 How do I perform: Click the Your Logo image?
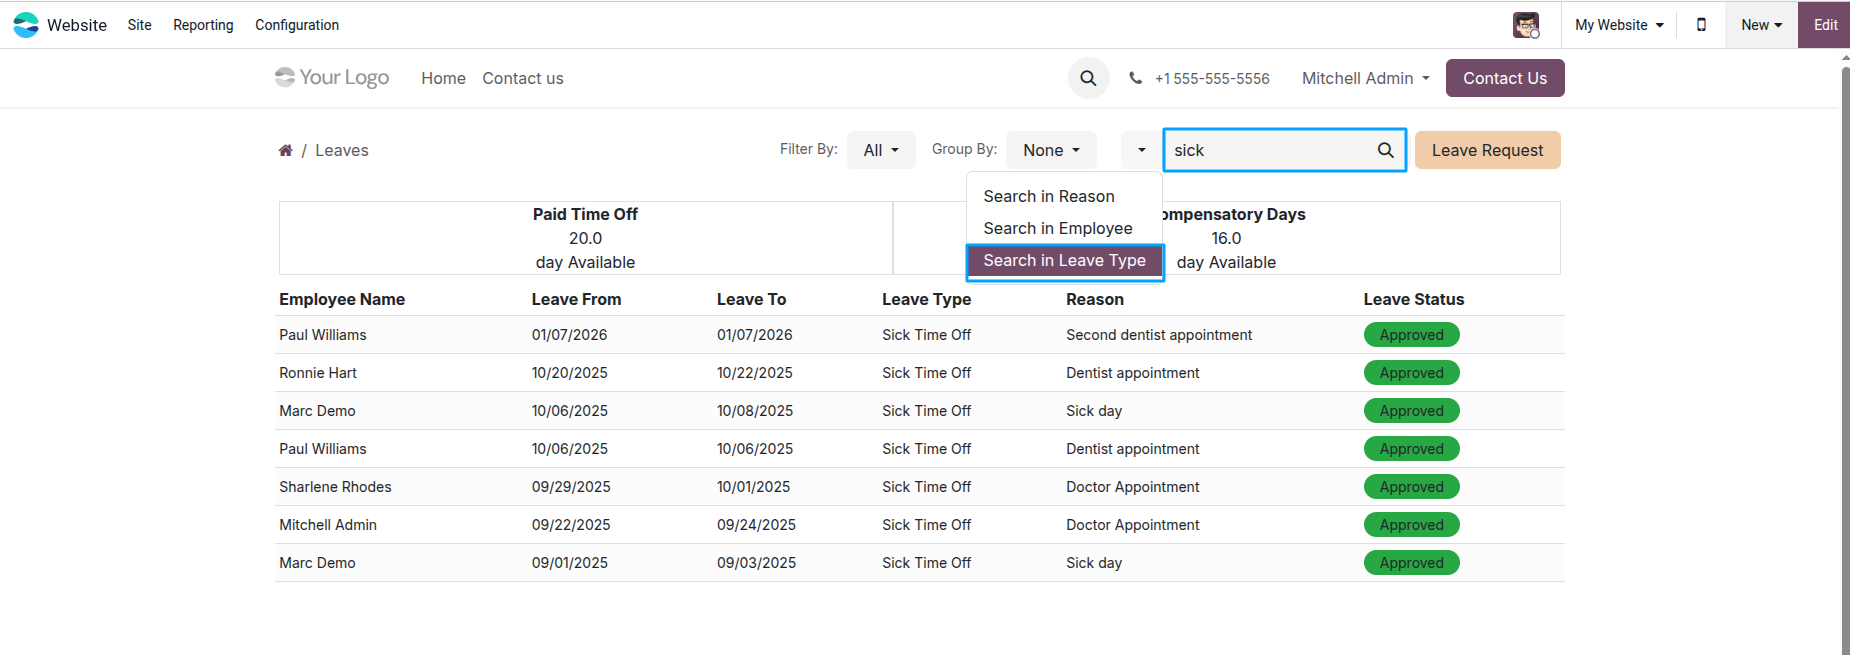click(x=332, y=78)
